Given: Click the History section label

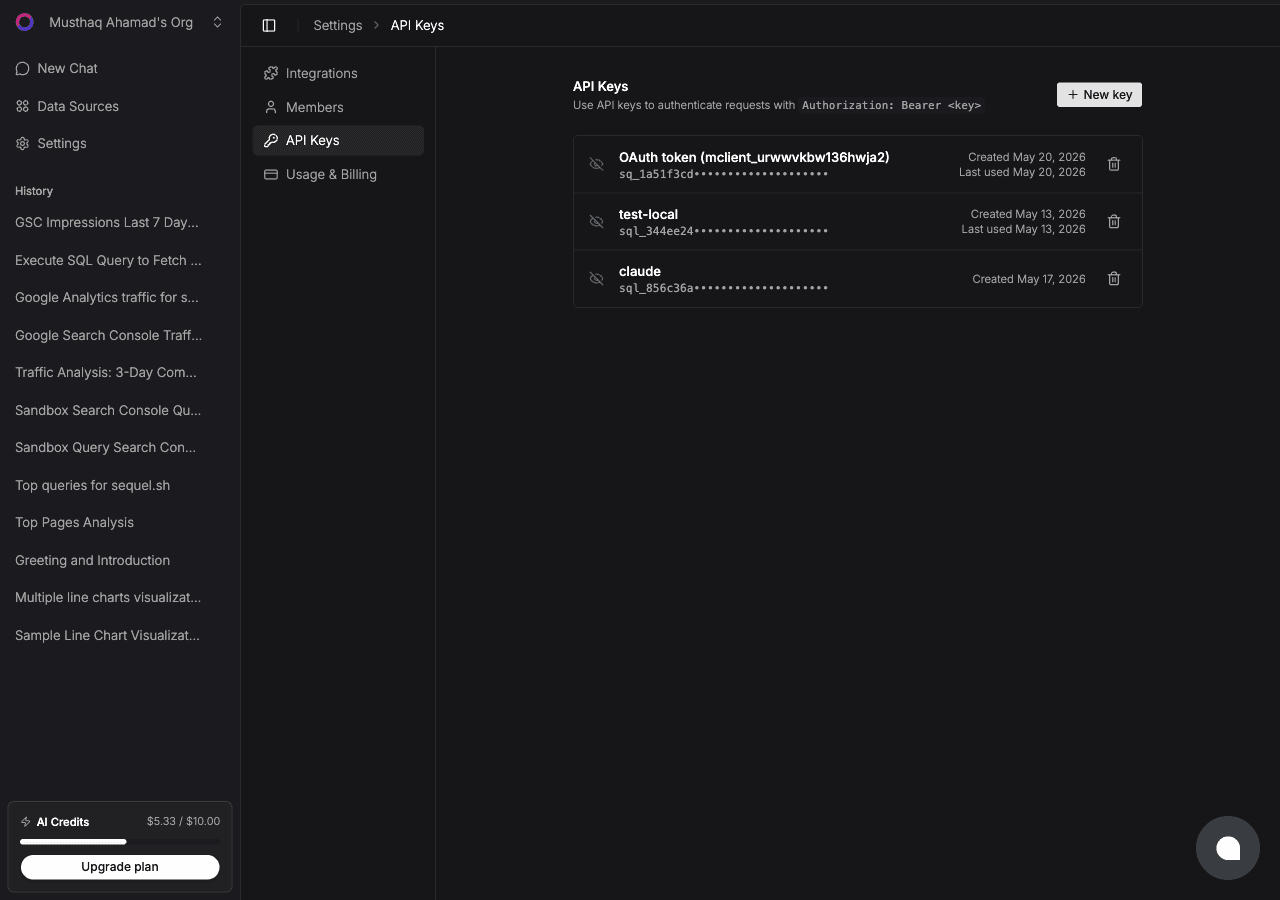Looking at the screenshot, I should pyautogui.click(x=34, y=191).
